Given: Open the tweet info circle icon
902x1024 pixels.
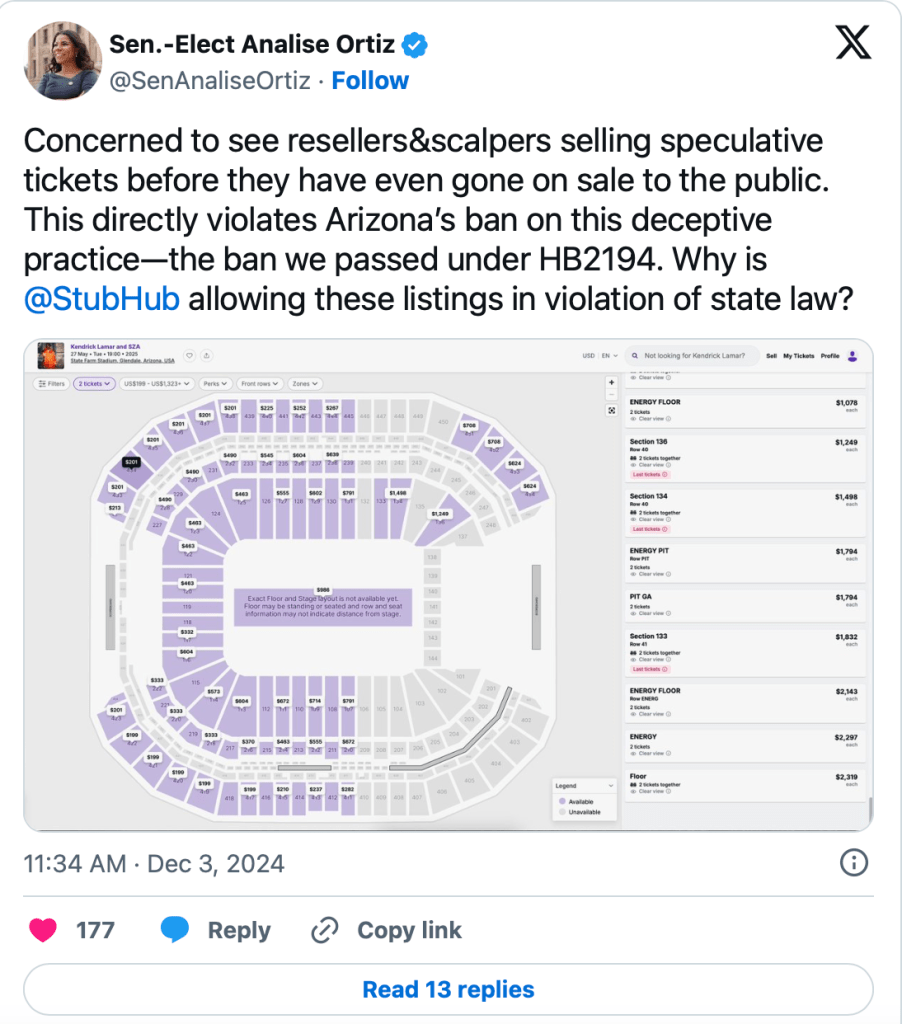Looking at the screenshot, I should pos(852,862).
